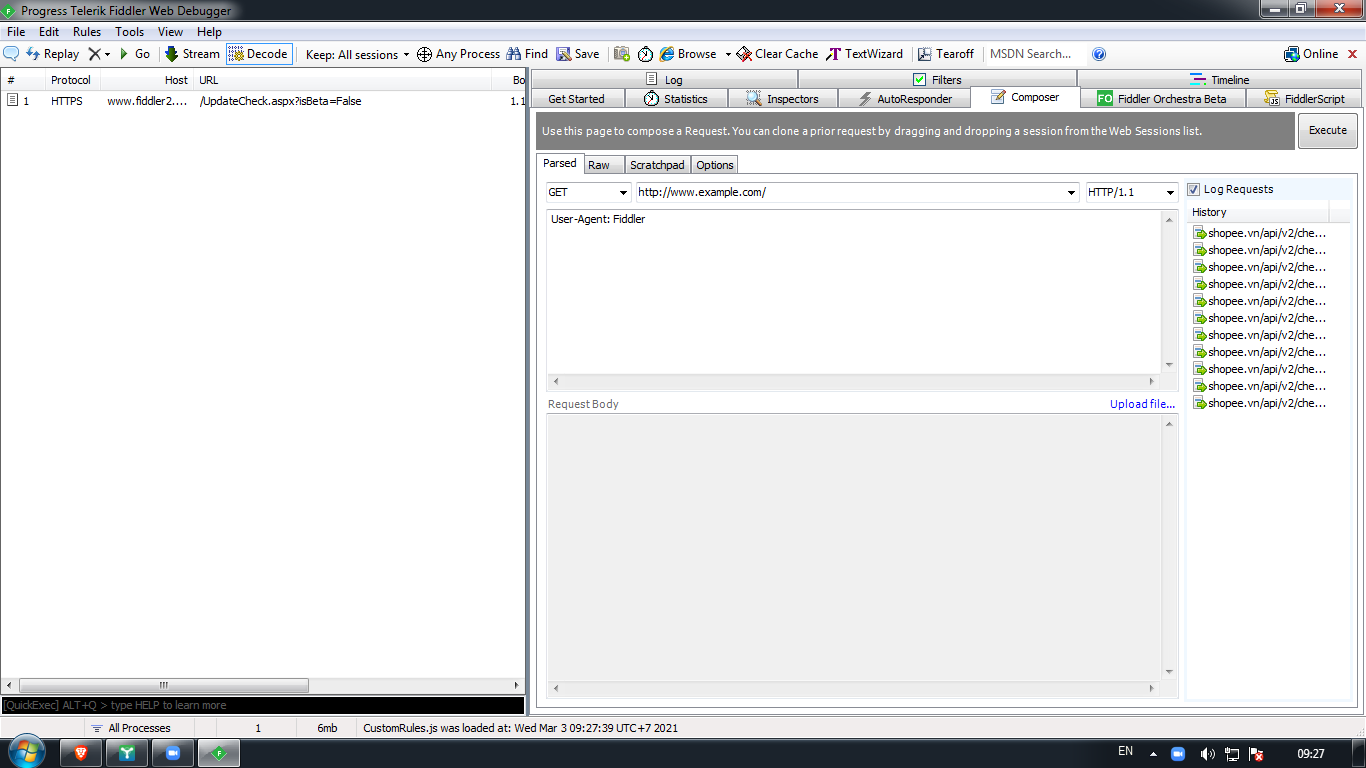Select the Scratchpad composer sub-tab
1366x768 pixels.
coord(657,165)
